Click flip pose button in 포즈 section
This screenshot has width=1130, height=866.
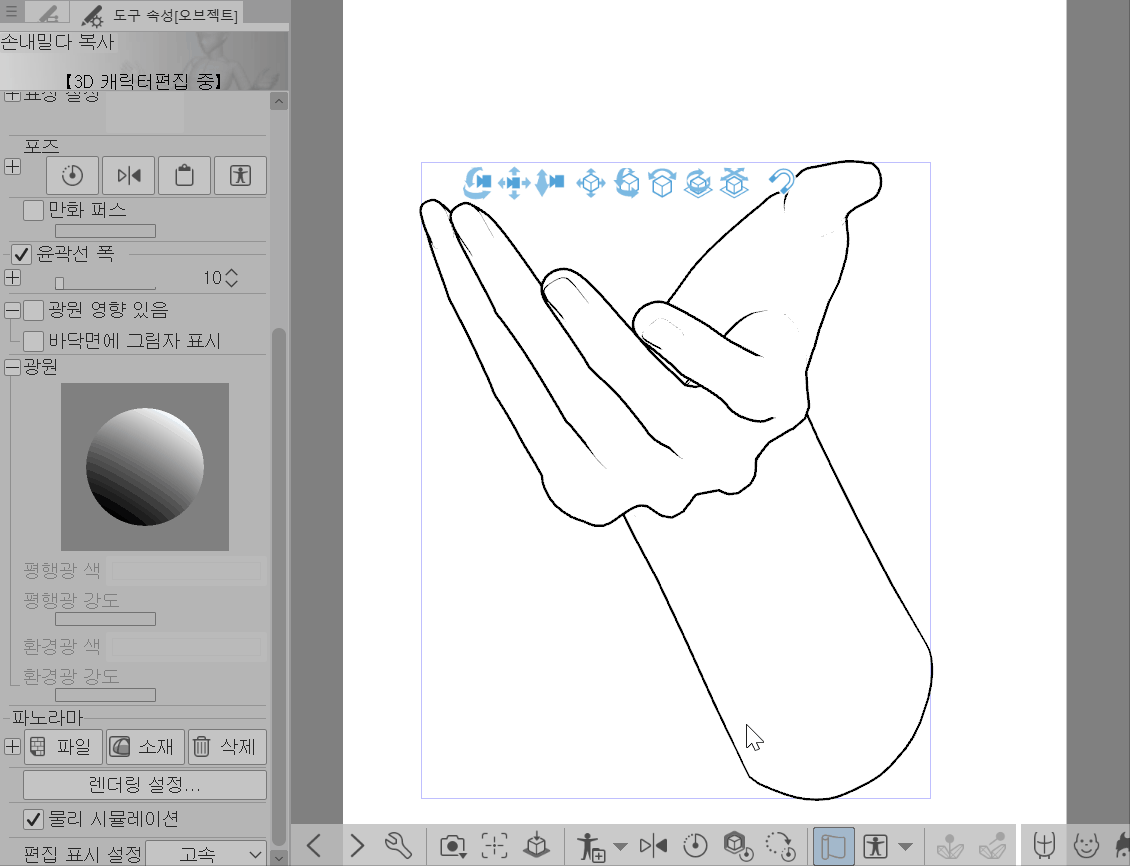point(129,175)
